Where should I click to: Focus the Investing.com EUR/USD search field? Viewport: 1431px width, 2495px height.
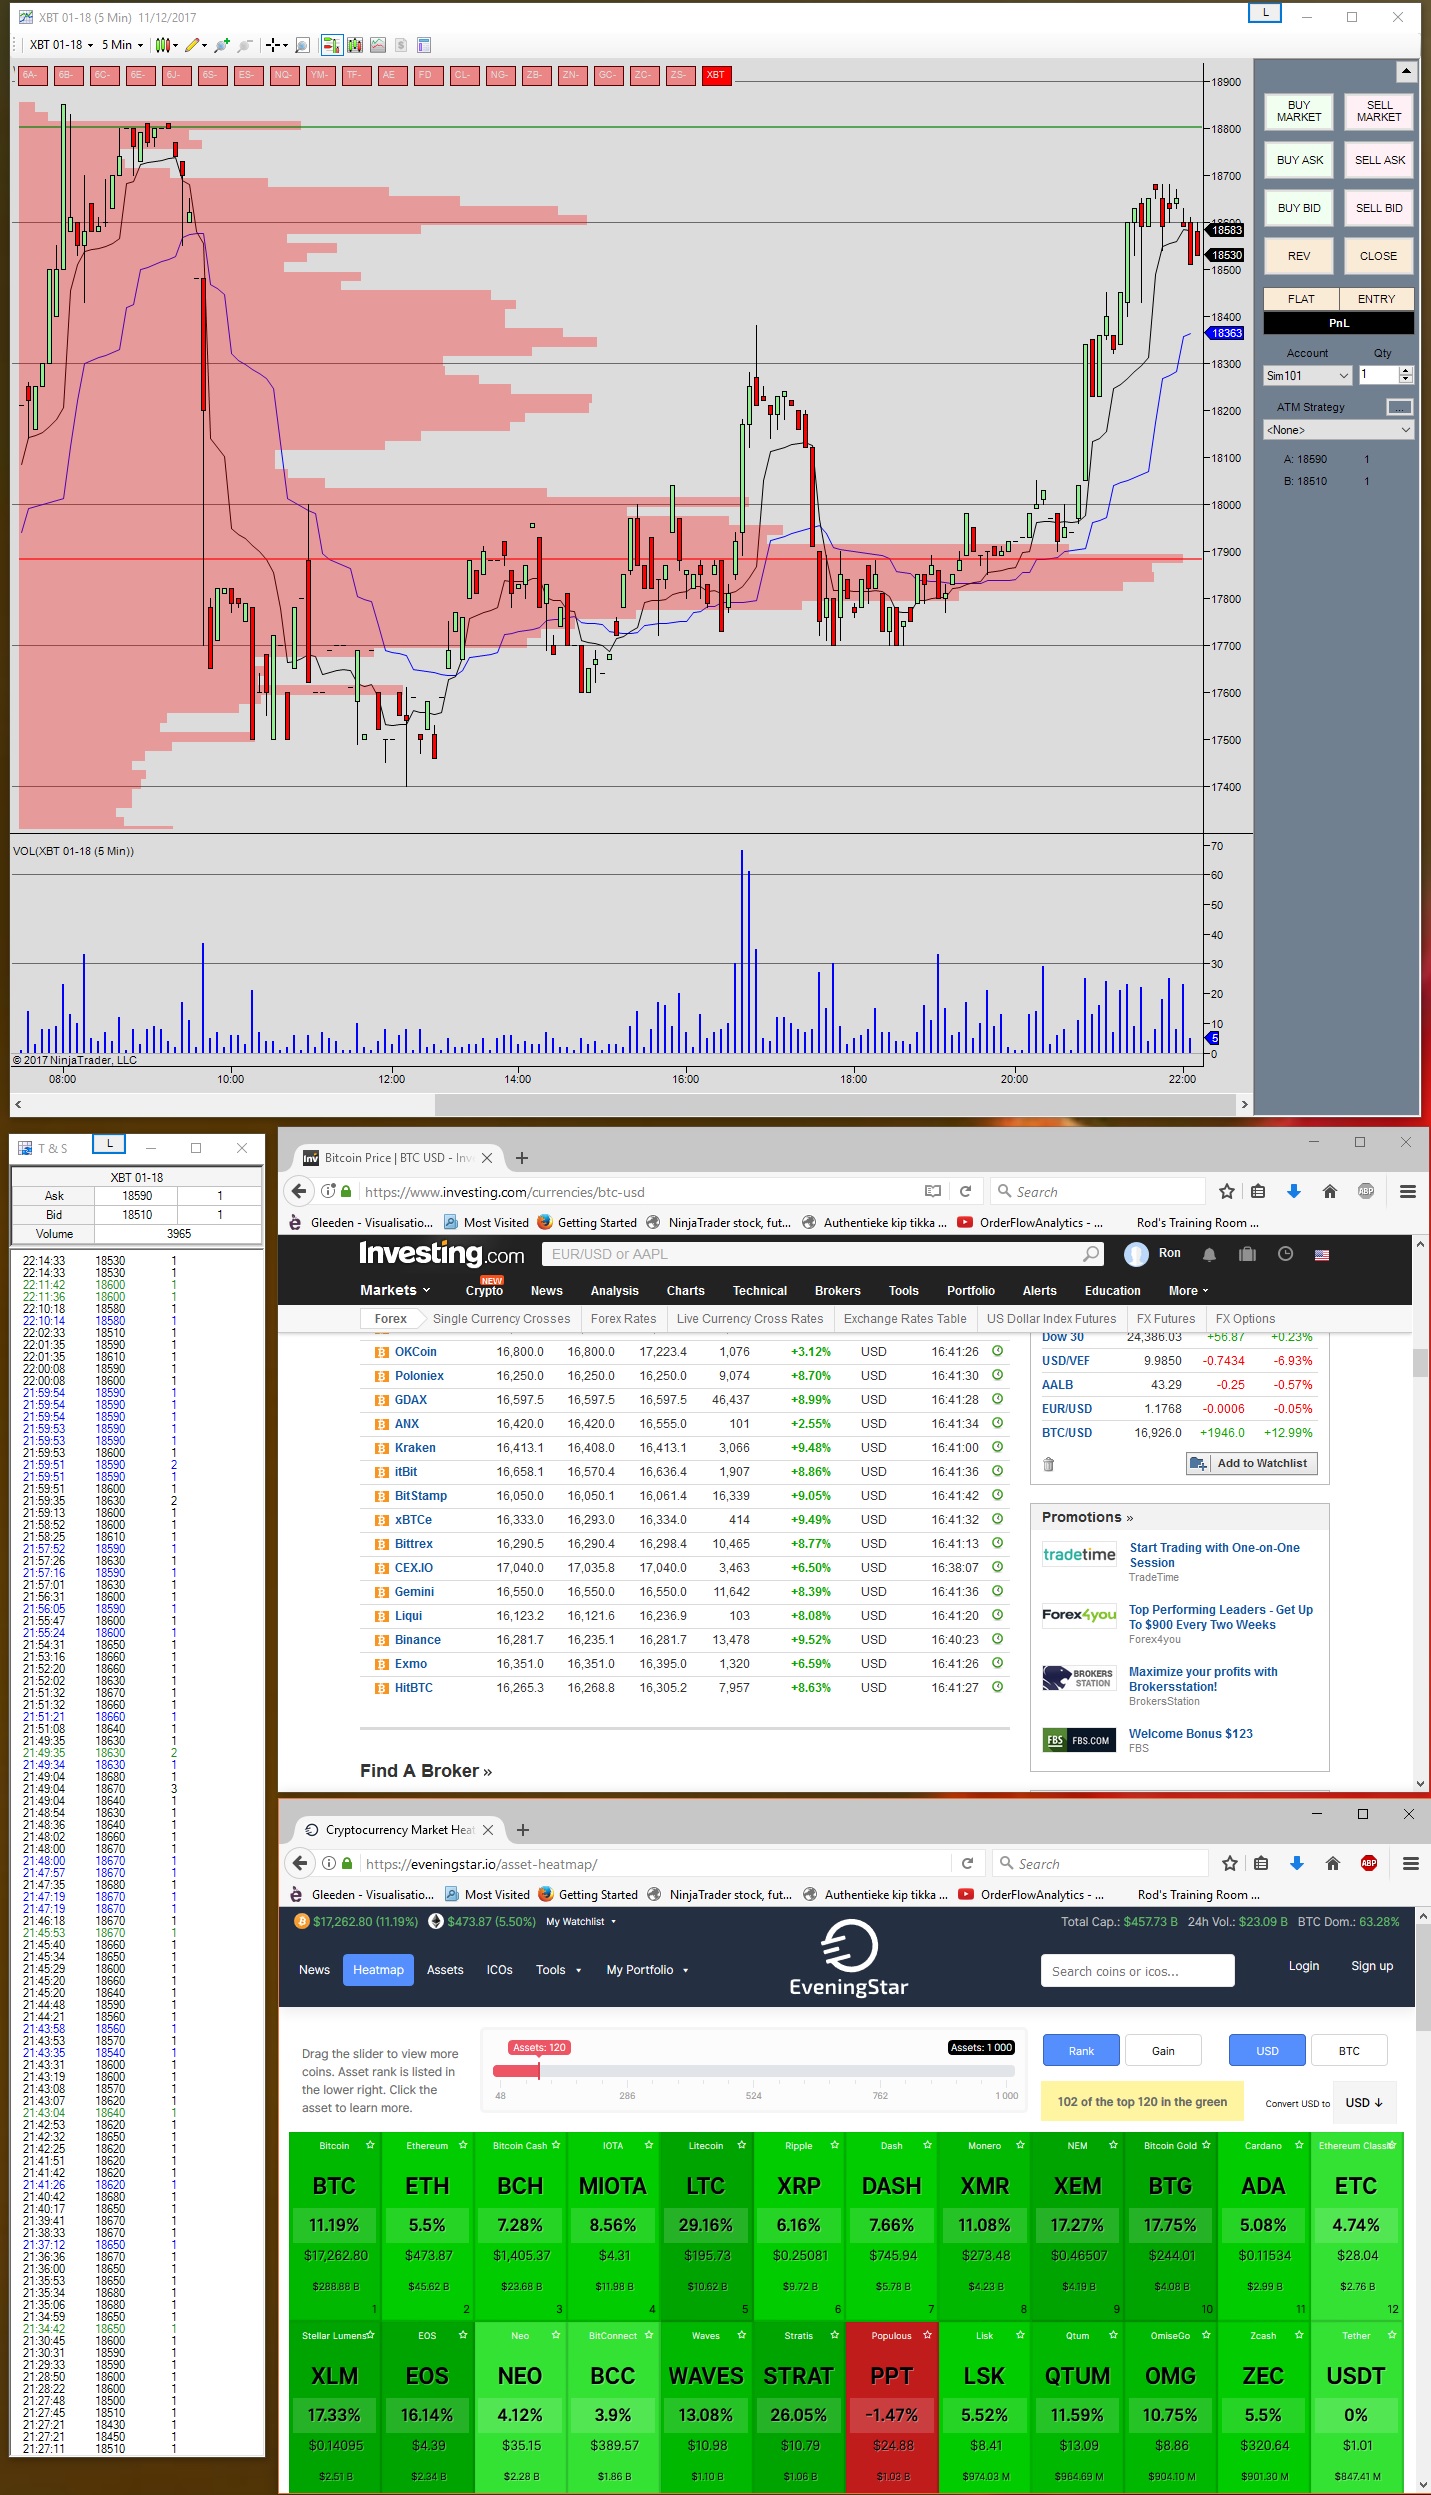coord(822,1254)
